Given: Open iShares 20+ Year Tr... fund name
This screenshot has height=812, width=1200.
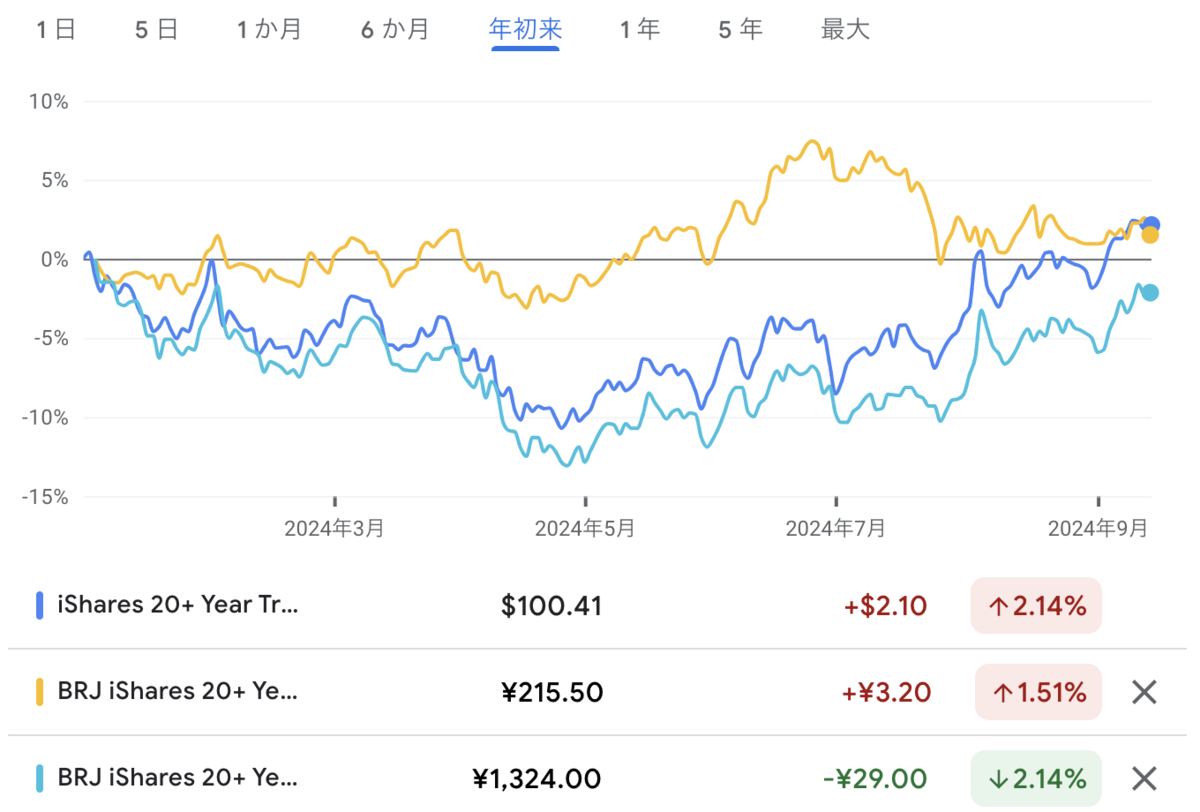Looking at the screenshot, I should click(178, 605).
